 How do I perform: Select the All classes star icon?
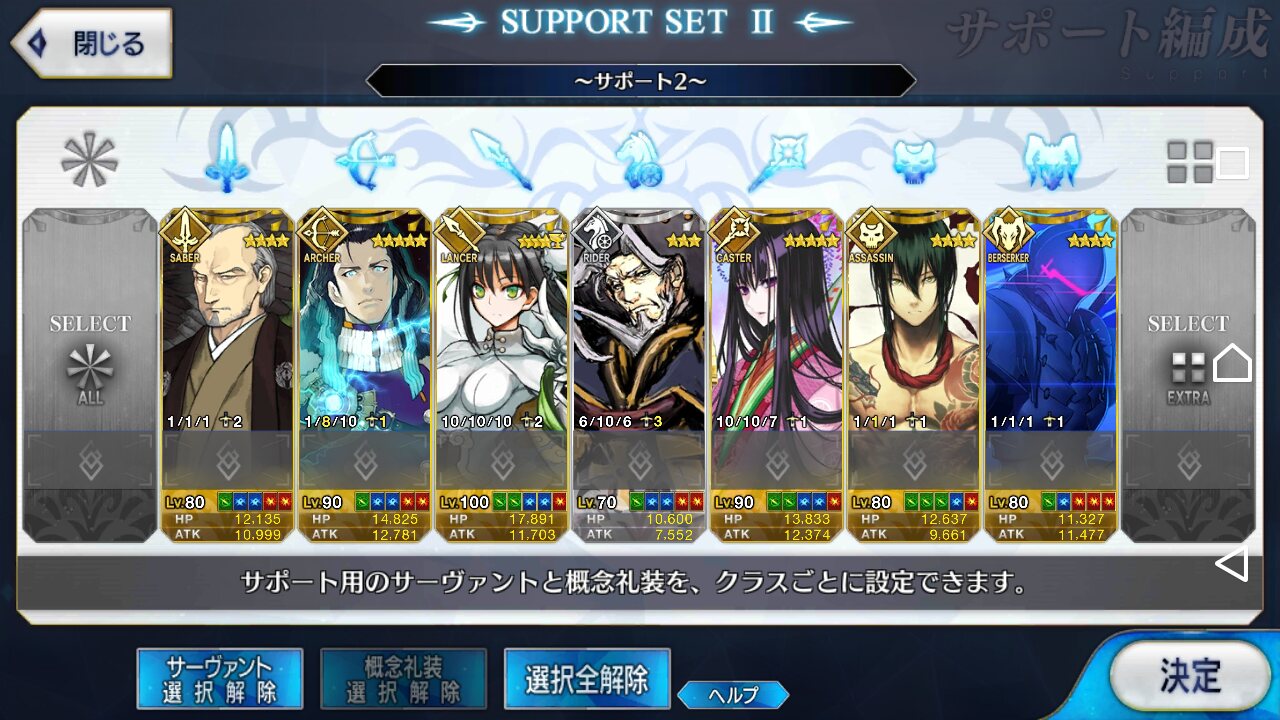[90, 160]
